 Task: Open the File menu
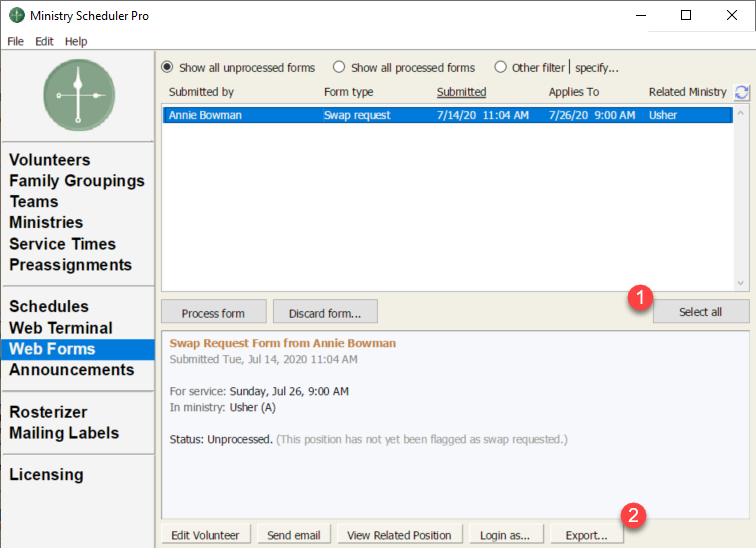[x=15, y=41]
